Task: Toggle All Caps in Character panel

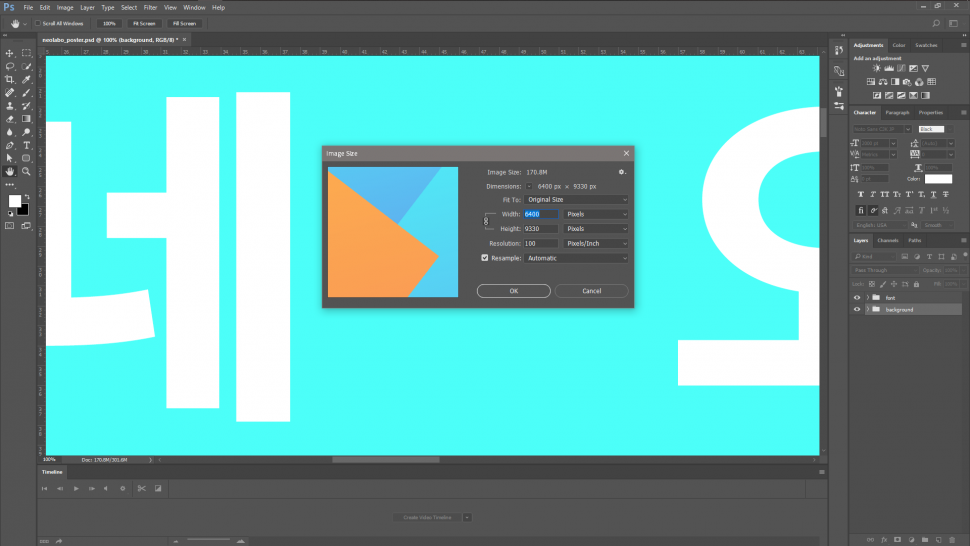Action: 885,194
